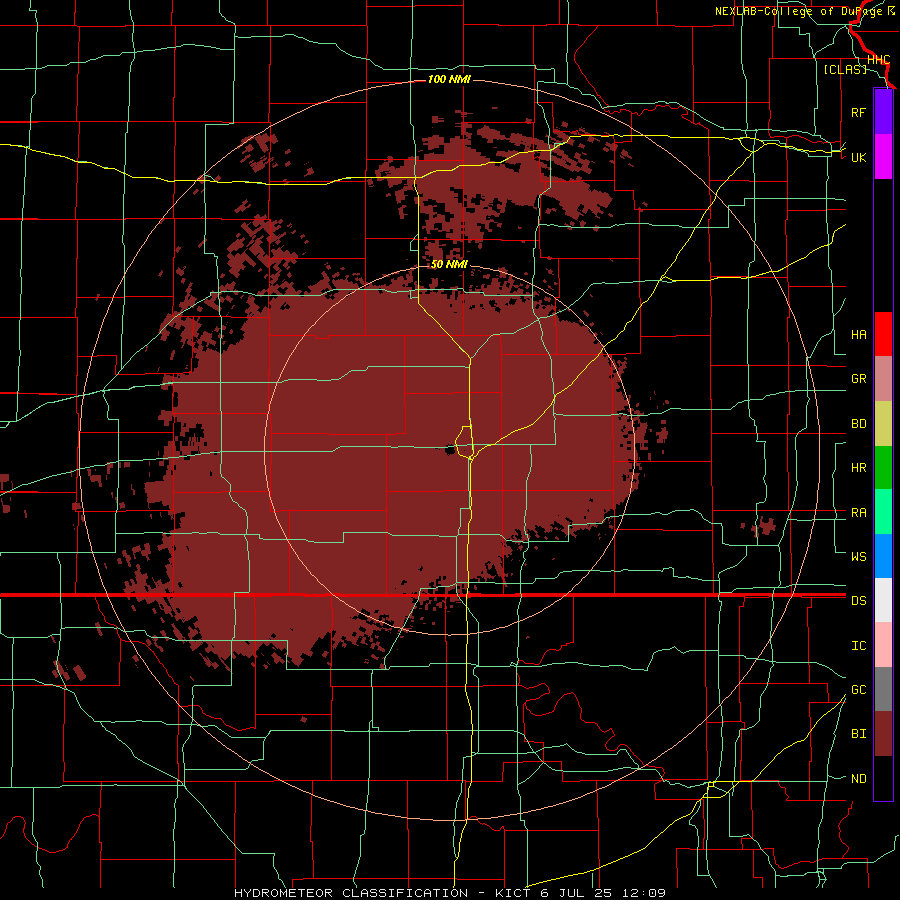Click the BI brown legend swatch
This screenshot has width=900, height=900.
click(883, 734)
